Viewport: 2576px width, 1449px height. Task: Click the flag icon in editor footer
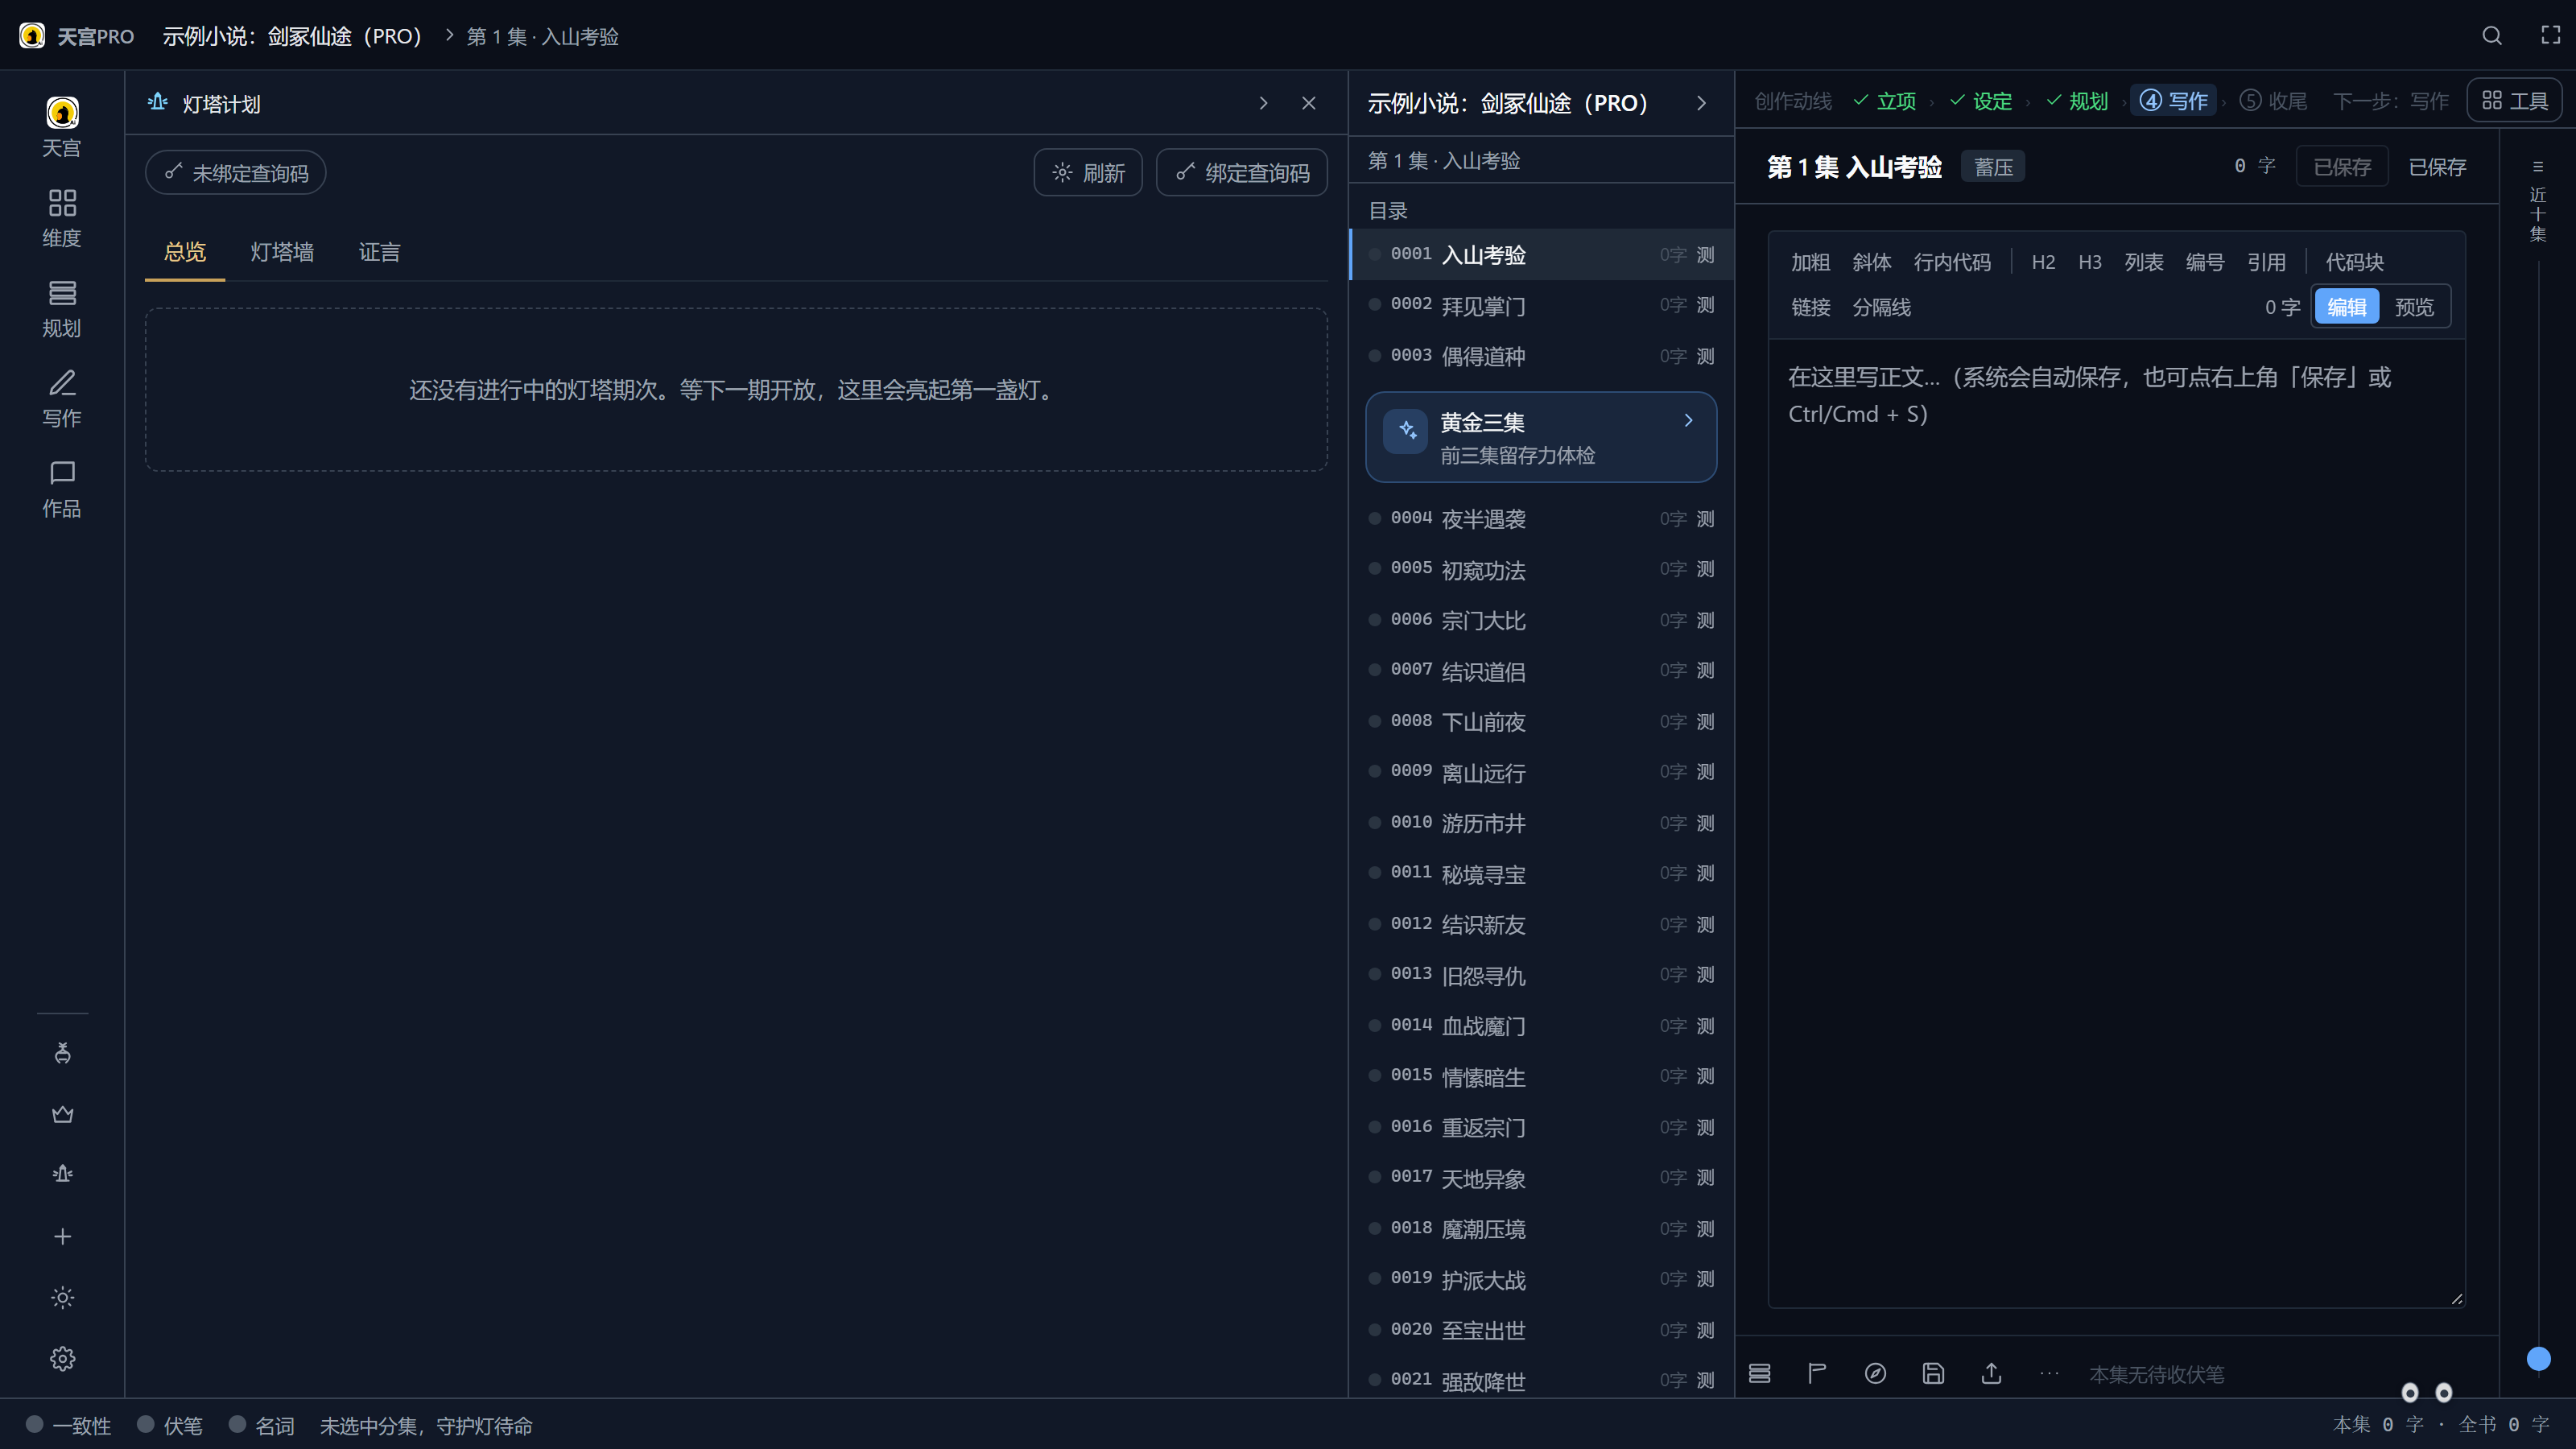coord(1817,1373)
